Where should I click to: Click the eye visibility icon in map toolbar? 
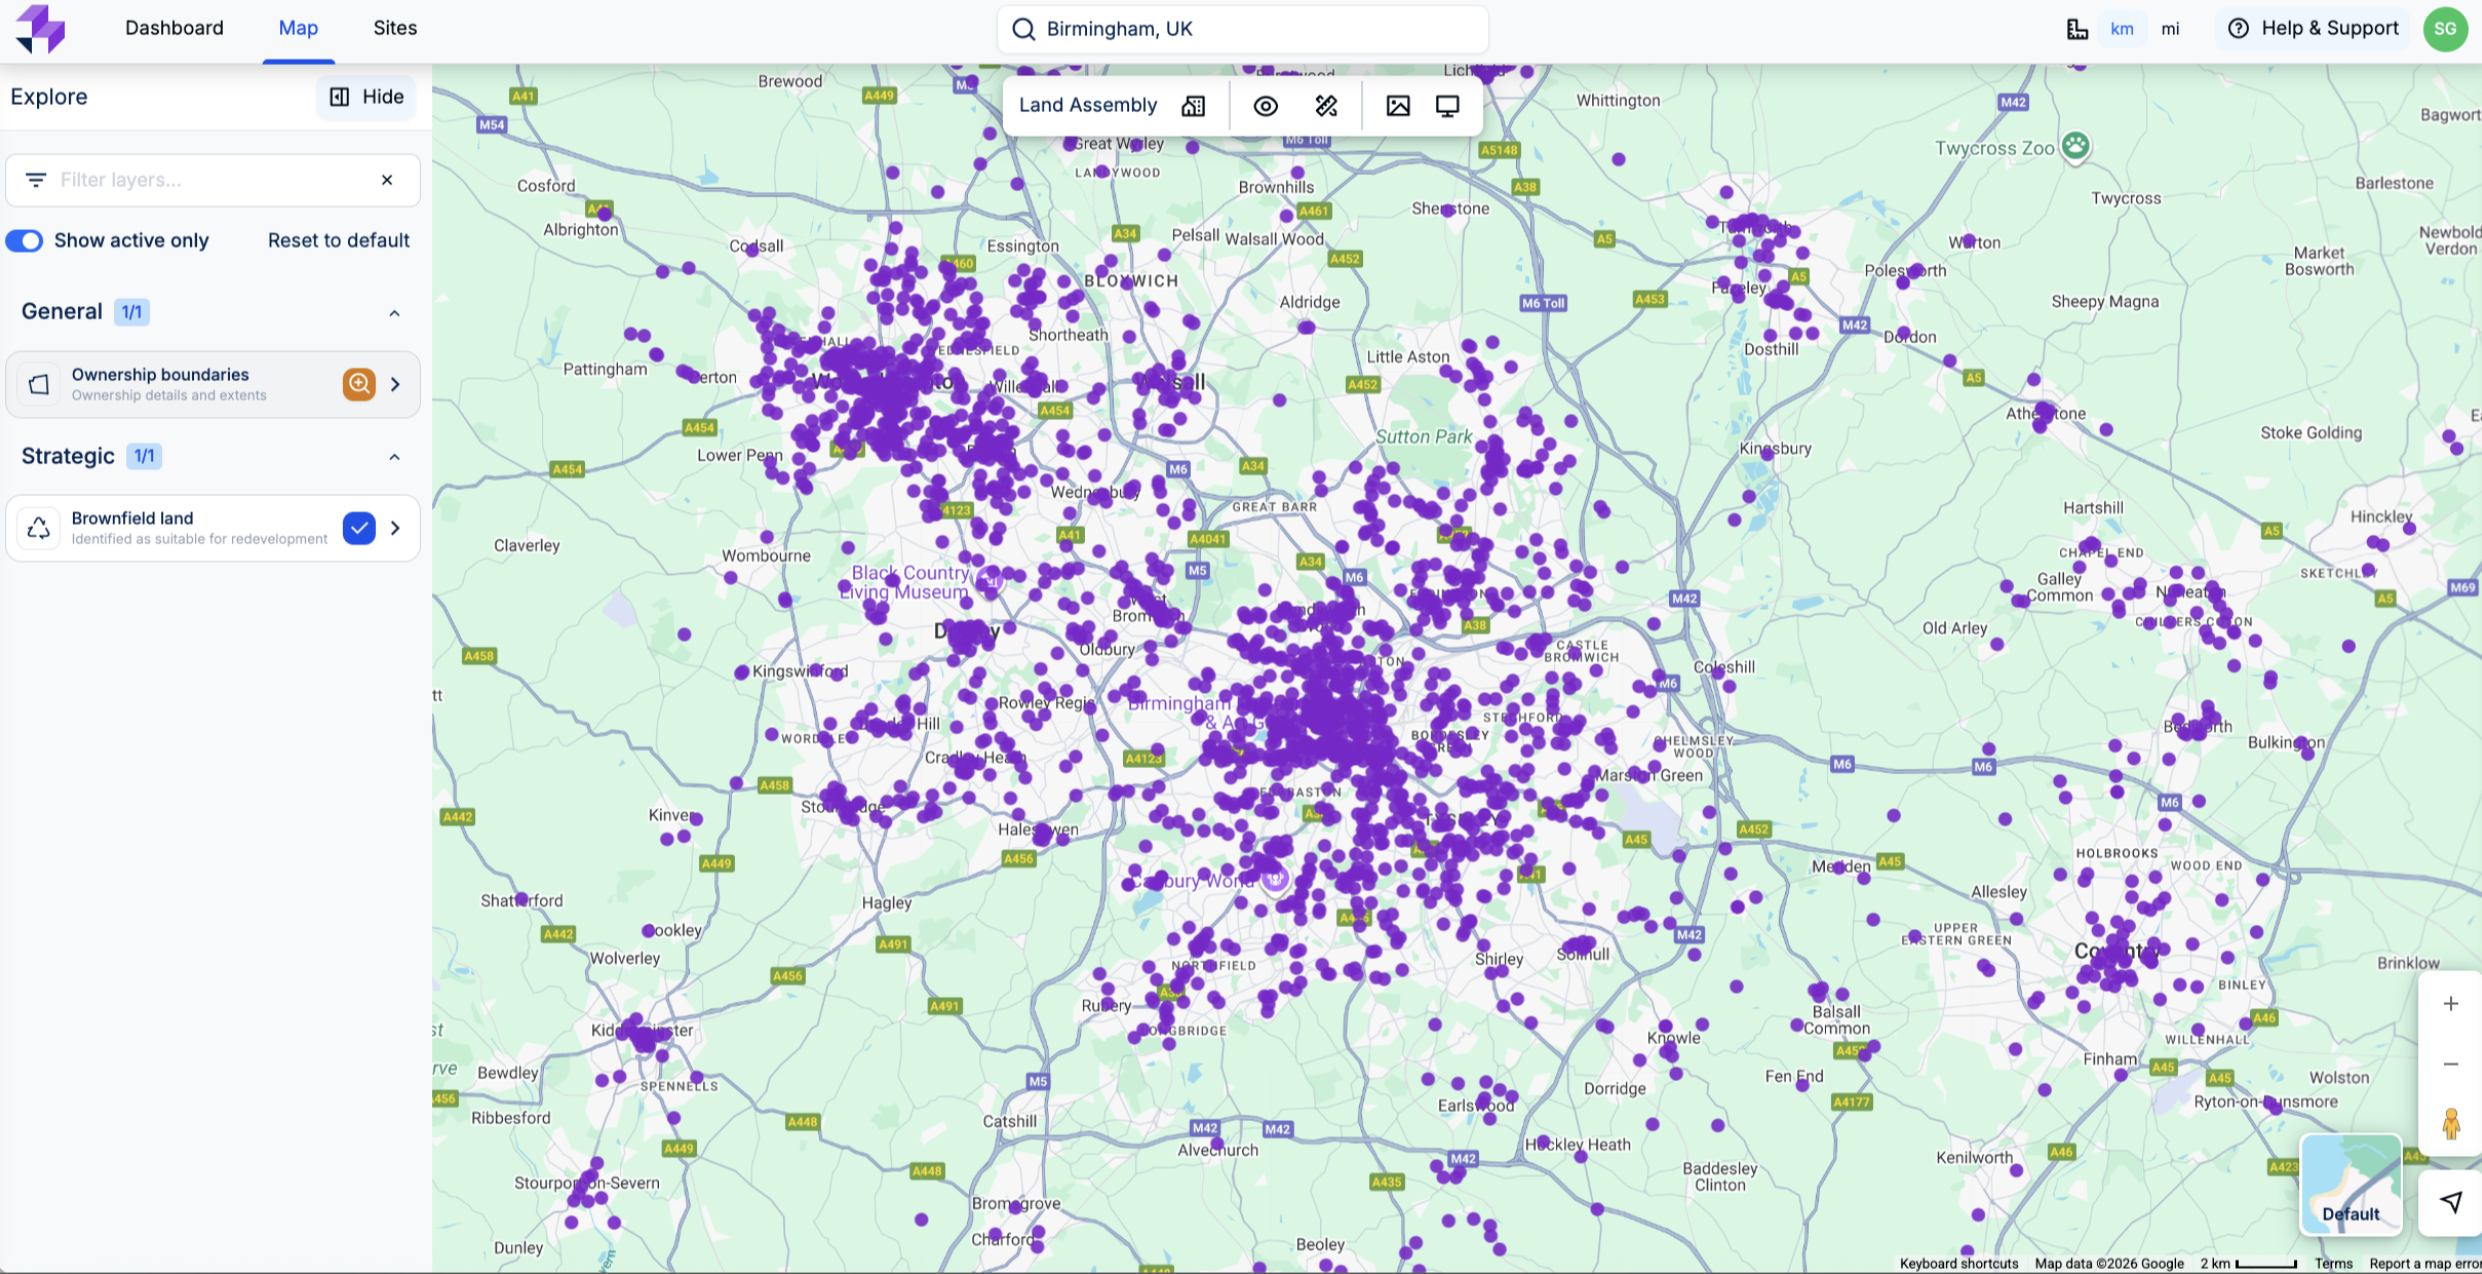click(x=1265, y=106)
